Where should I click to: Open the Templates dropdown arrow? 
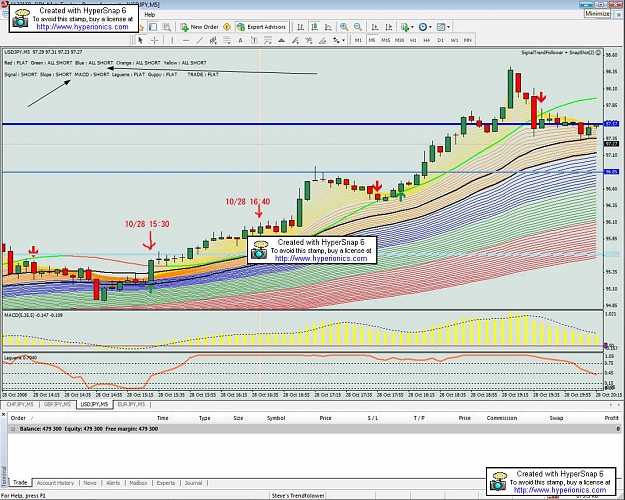click(448, 27)
